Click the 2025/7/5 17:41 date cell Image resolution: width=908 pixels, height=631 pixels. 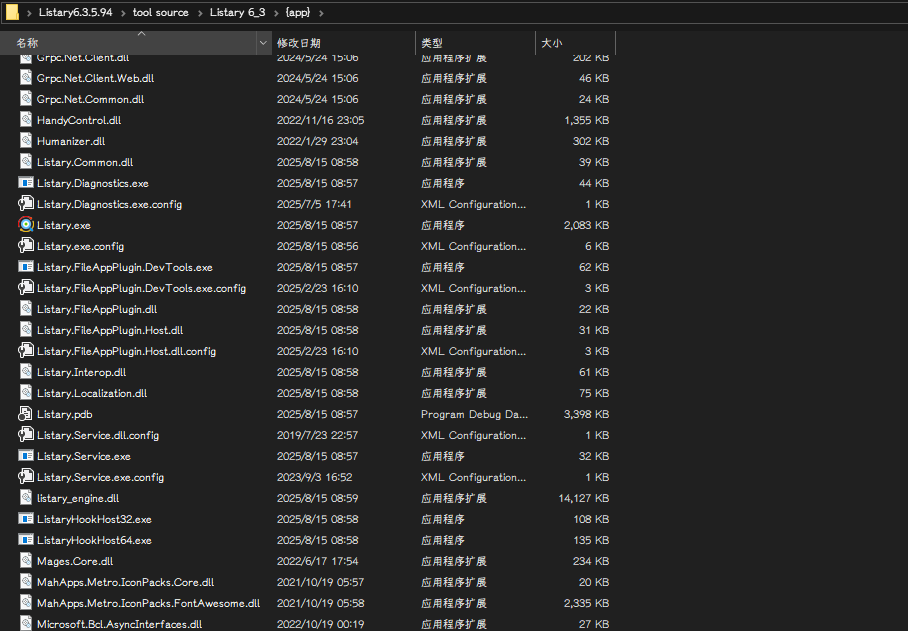coord(314,204)
